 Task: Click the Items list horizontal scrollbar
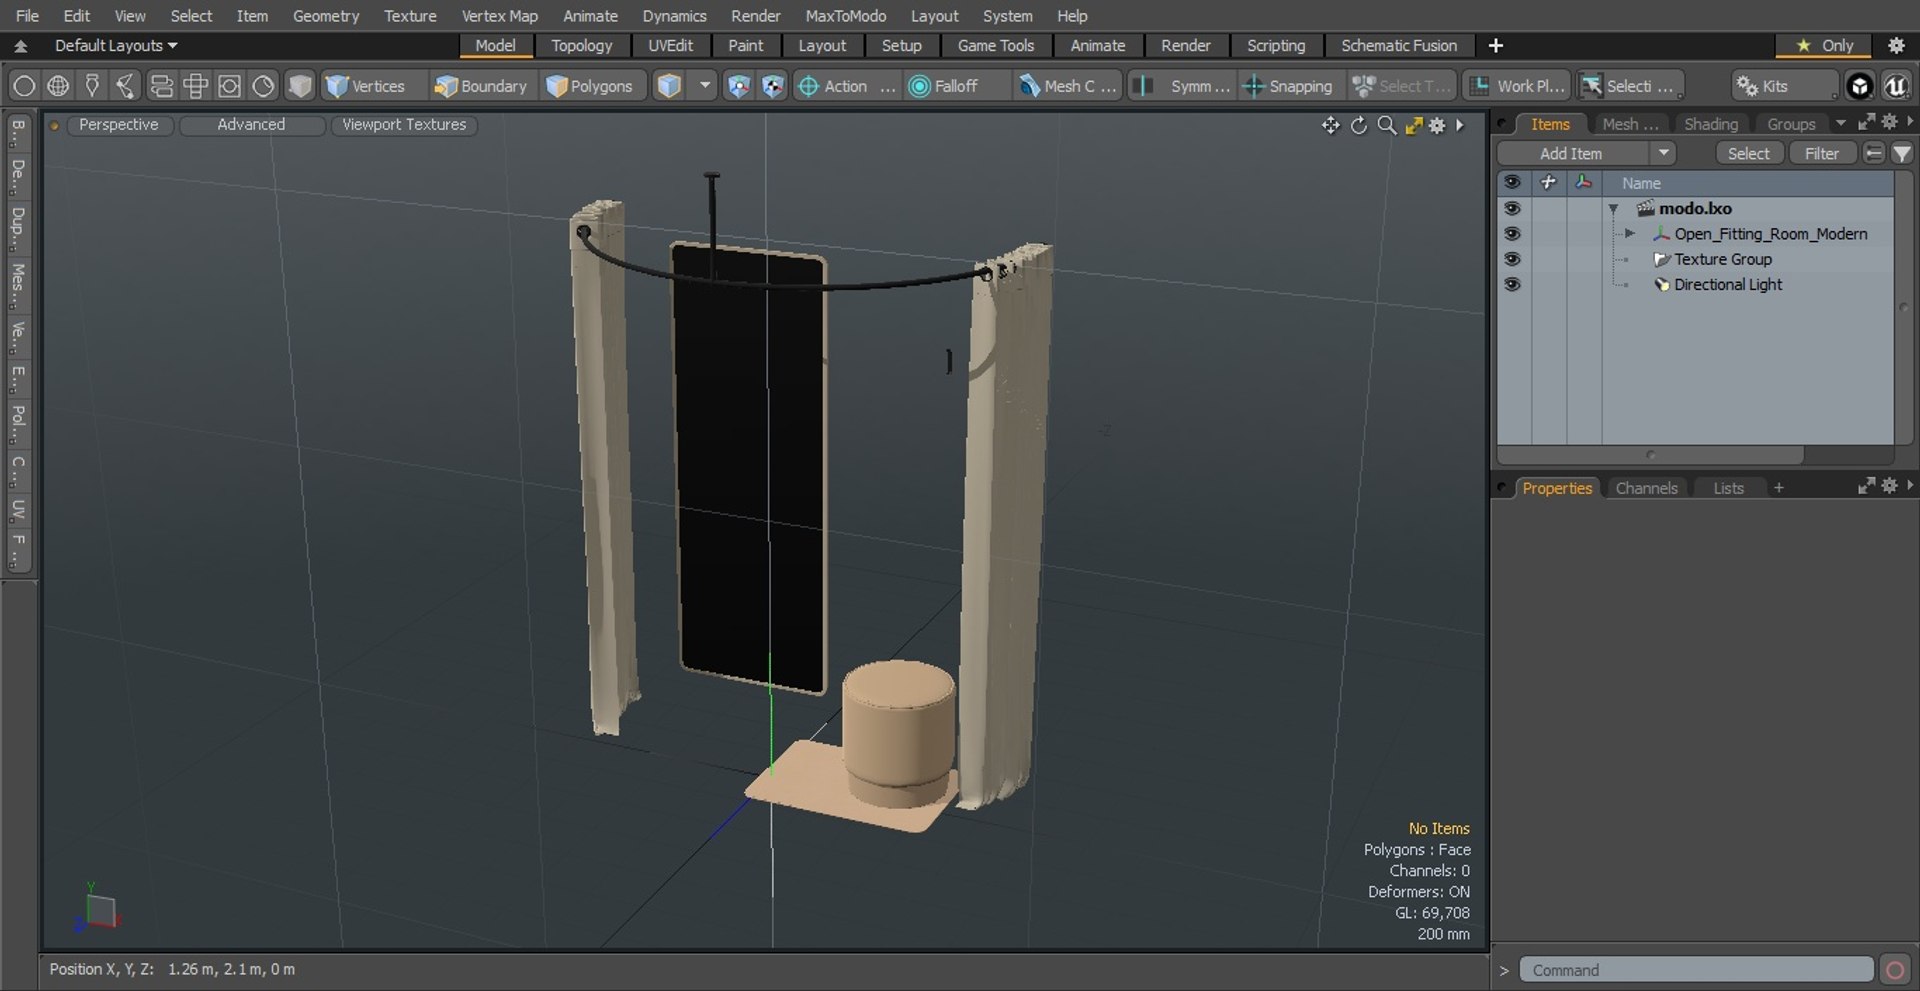[1650, 455]
